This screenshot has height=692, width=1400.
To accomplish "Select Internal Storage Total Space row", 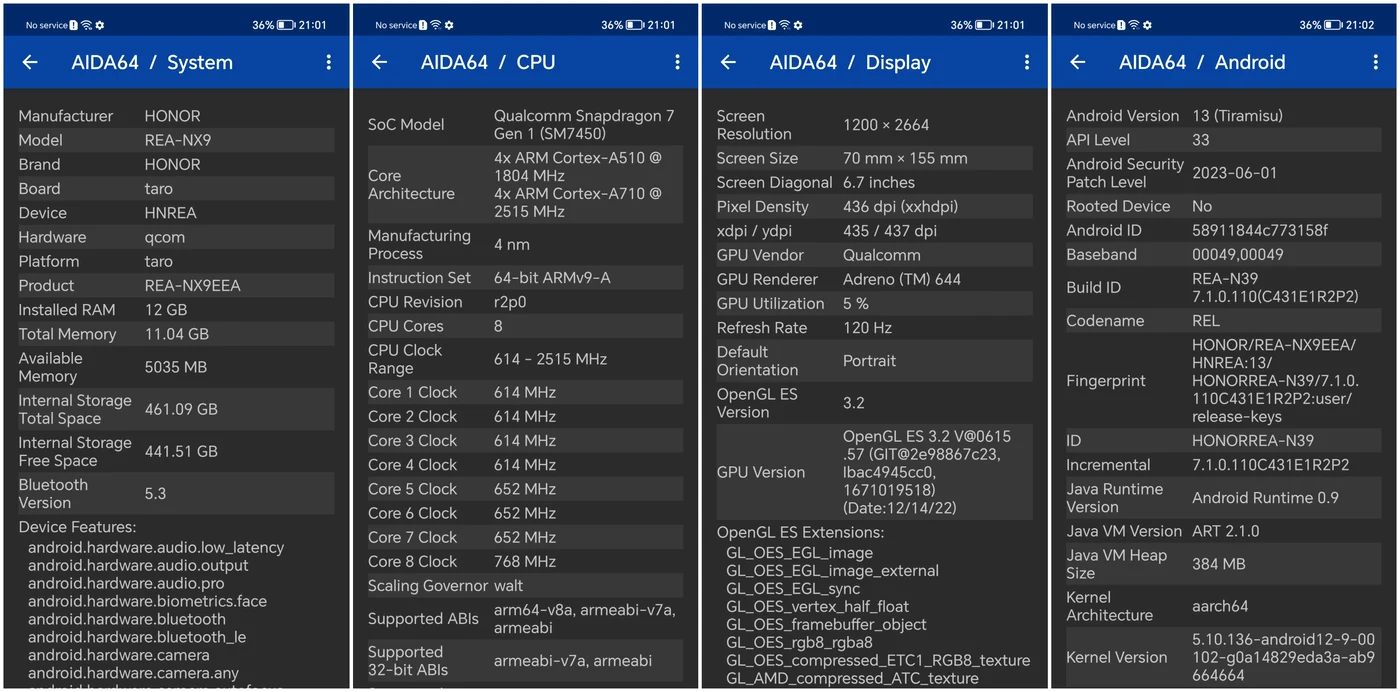I will (176, 409).
